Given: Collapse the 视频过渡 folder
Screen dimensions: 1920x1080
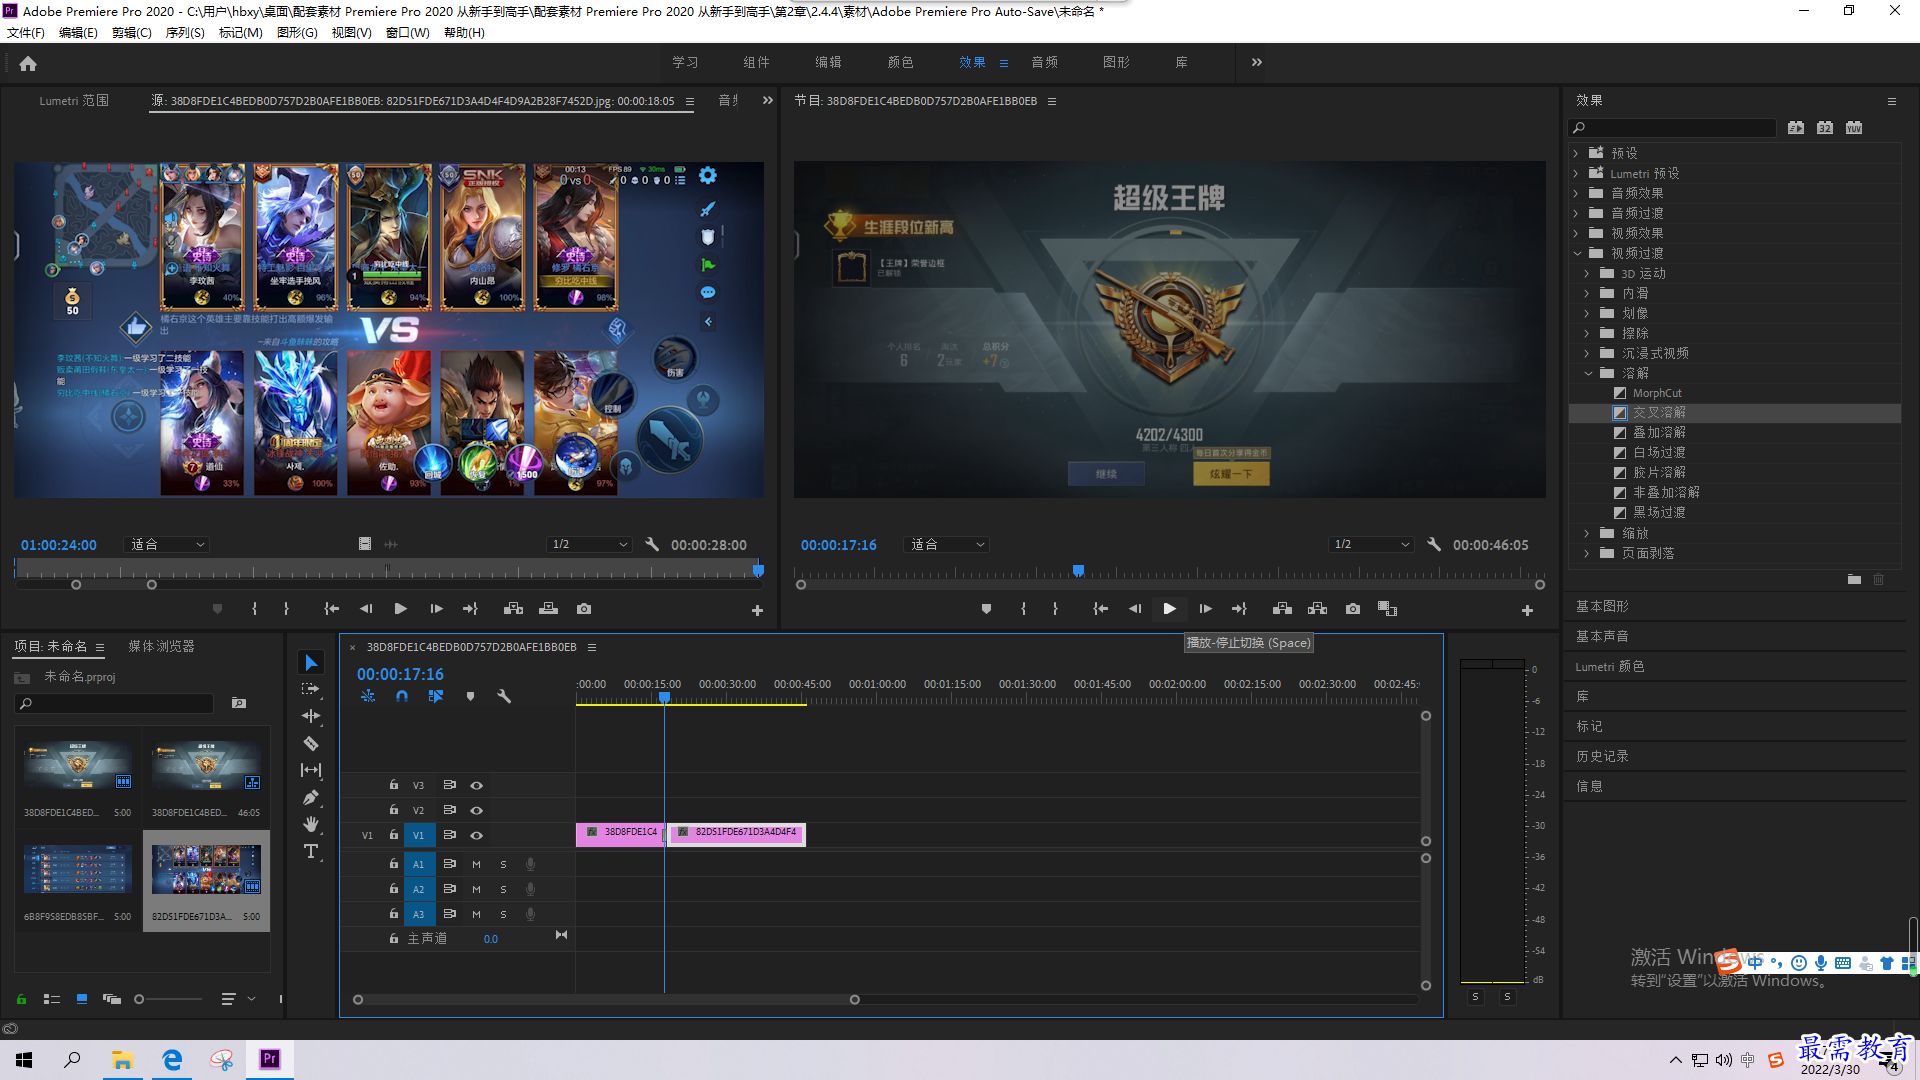Looking at the screenshot, I should pos(1576,253).
